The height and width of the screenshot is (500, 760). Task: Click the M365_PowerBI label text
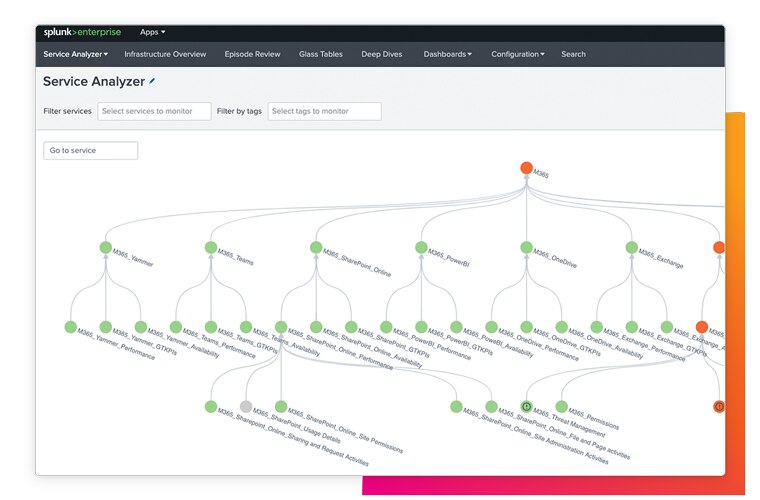tap(449, 258)
